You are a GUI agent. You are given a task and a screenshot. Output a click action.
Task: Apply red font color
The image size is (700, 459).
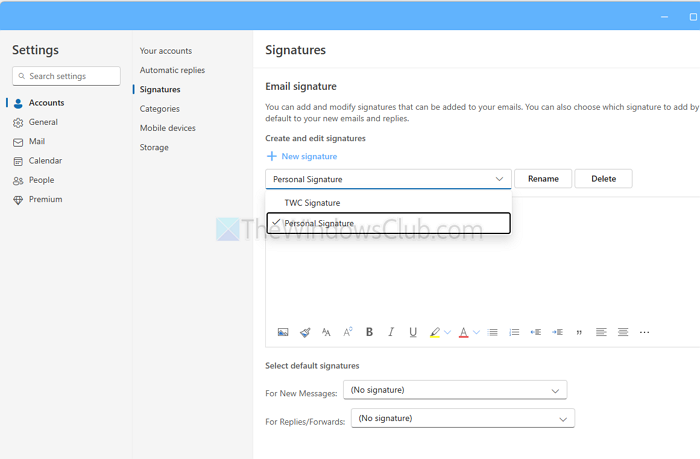(463, 332)
